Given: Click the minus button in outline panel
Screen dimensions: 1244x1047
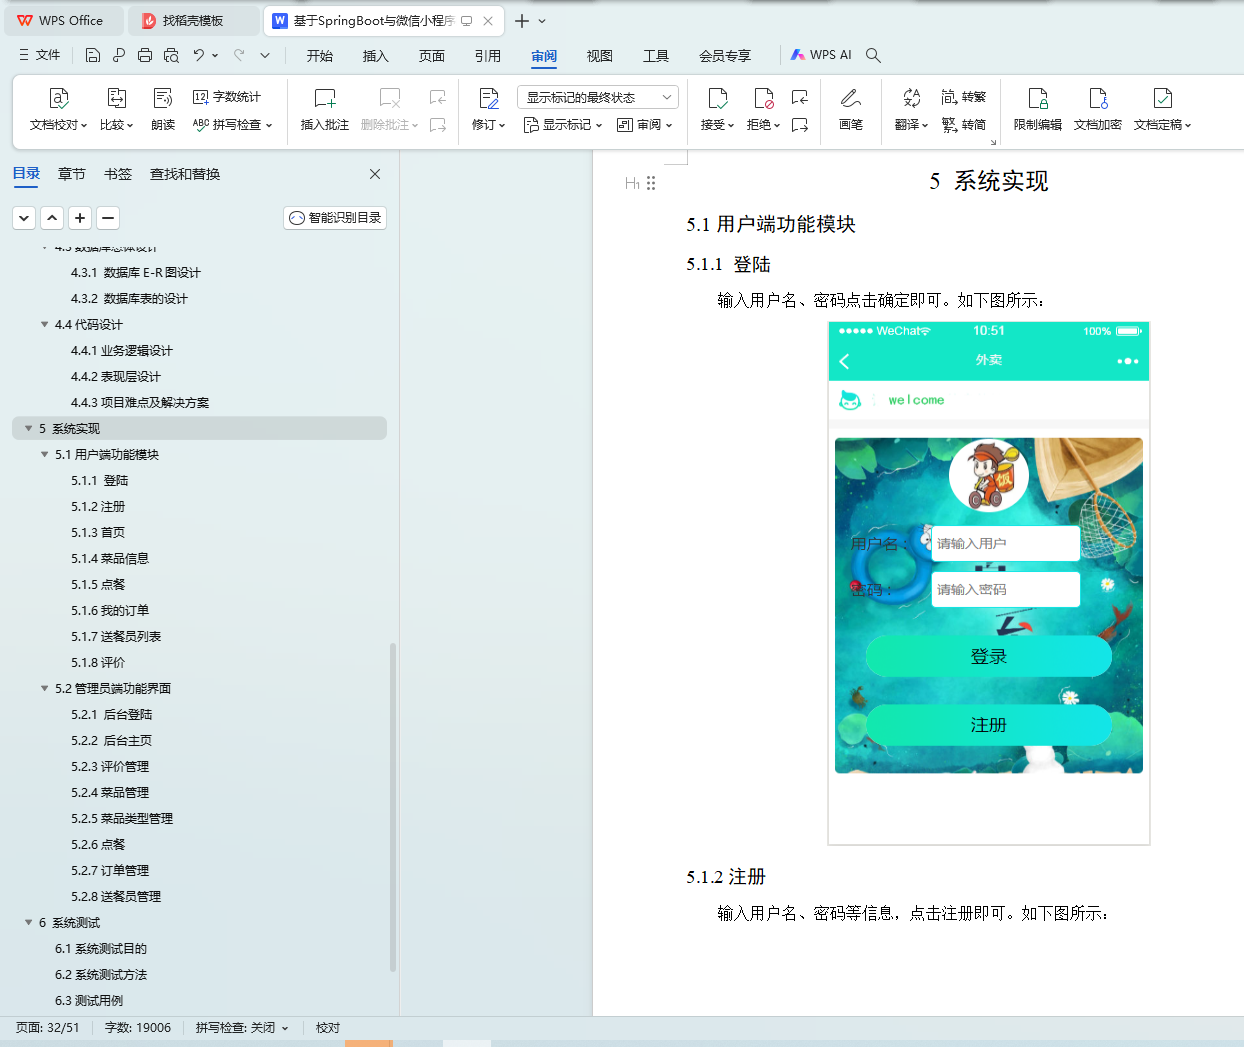Looking at the screenshot, I should [108, 218].
